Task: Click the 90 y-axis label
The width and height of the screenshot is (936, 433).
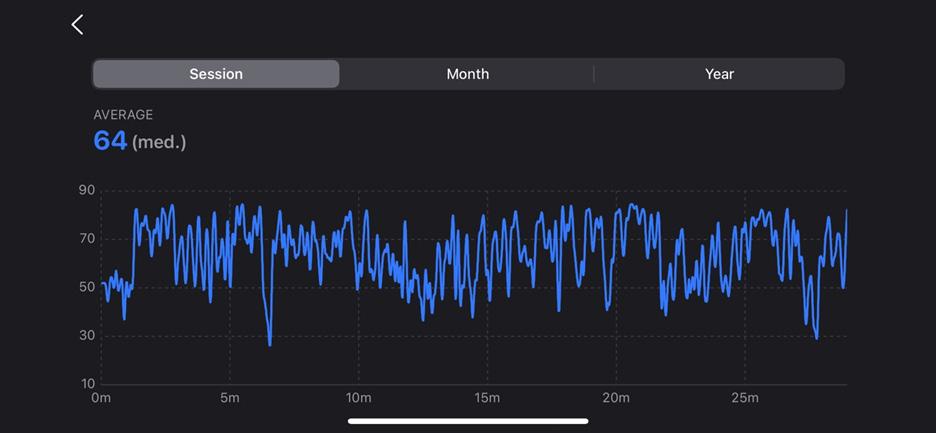Action: [87, 191]
